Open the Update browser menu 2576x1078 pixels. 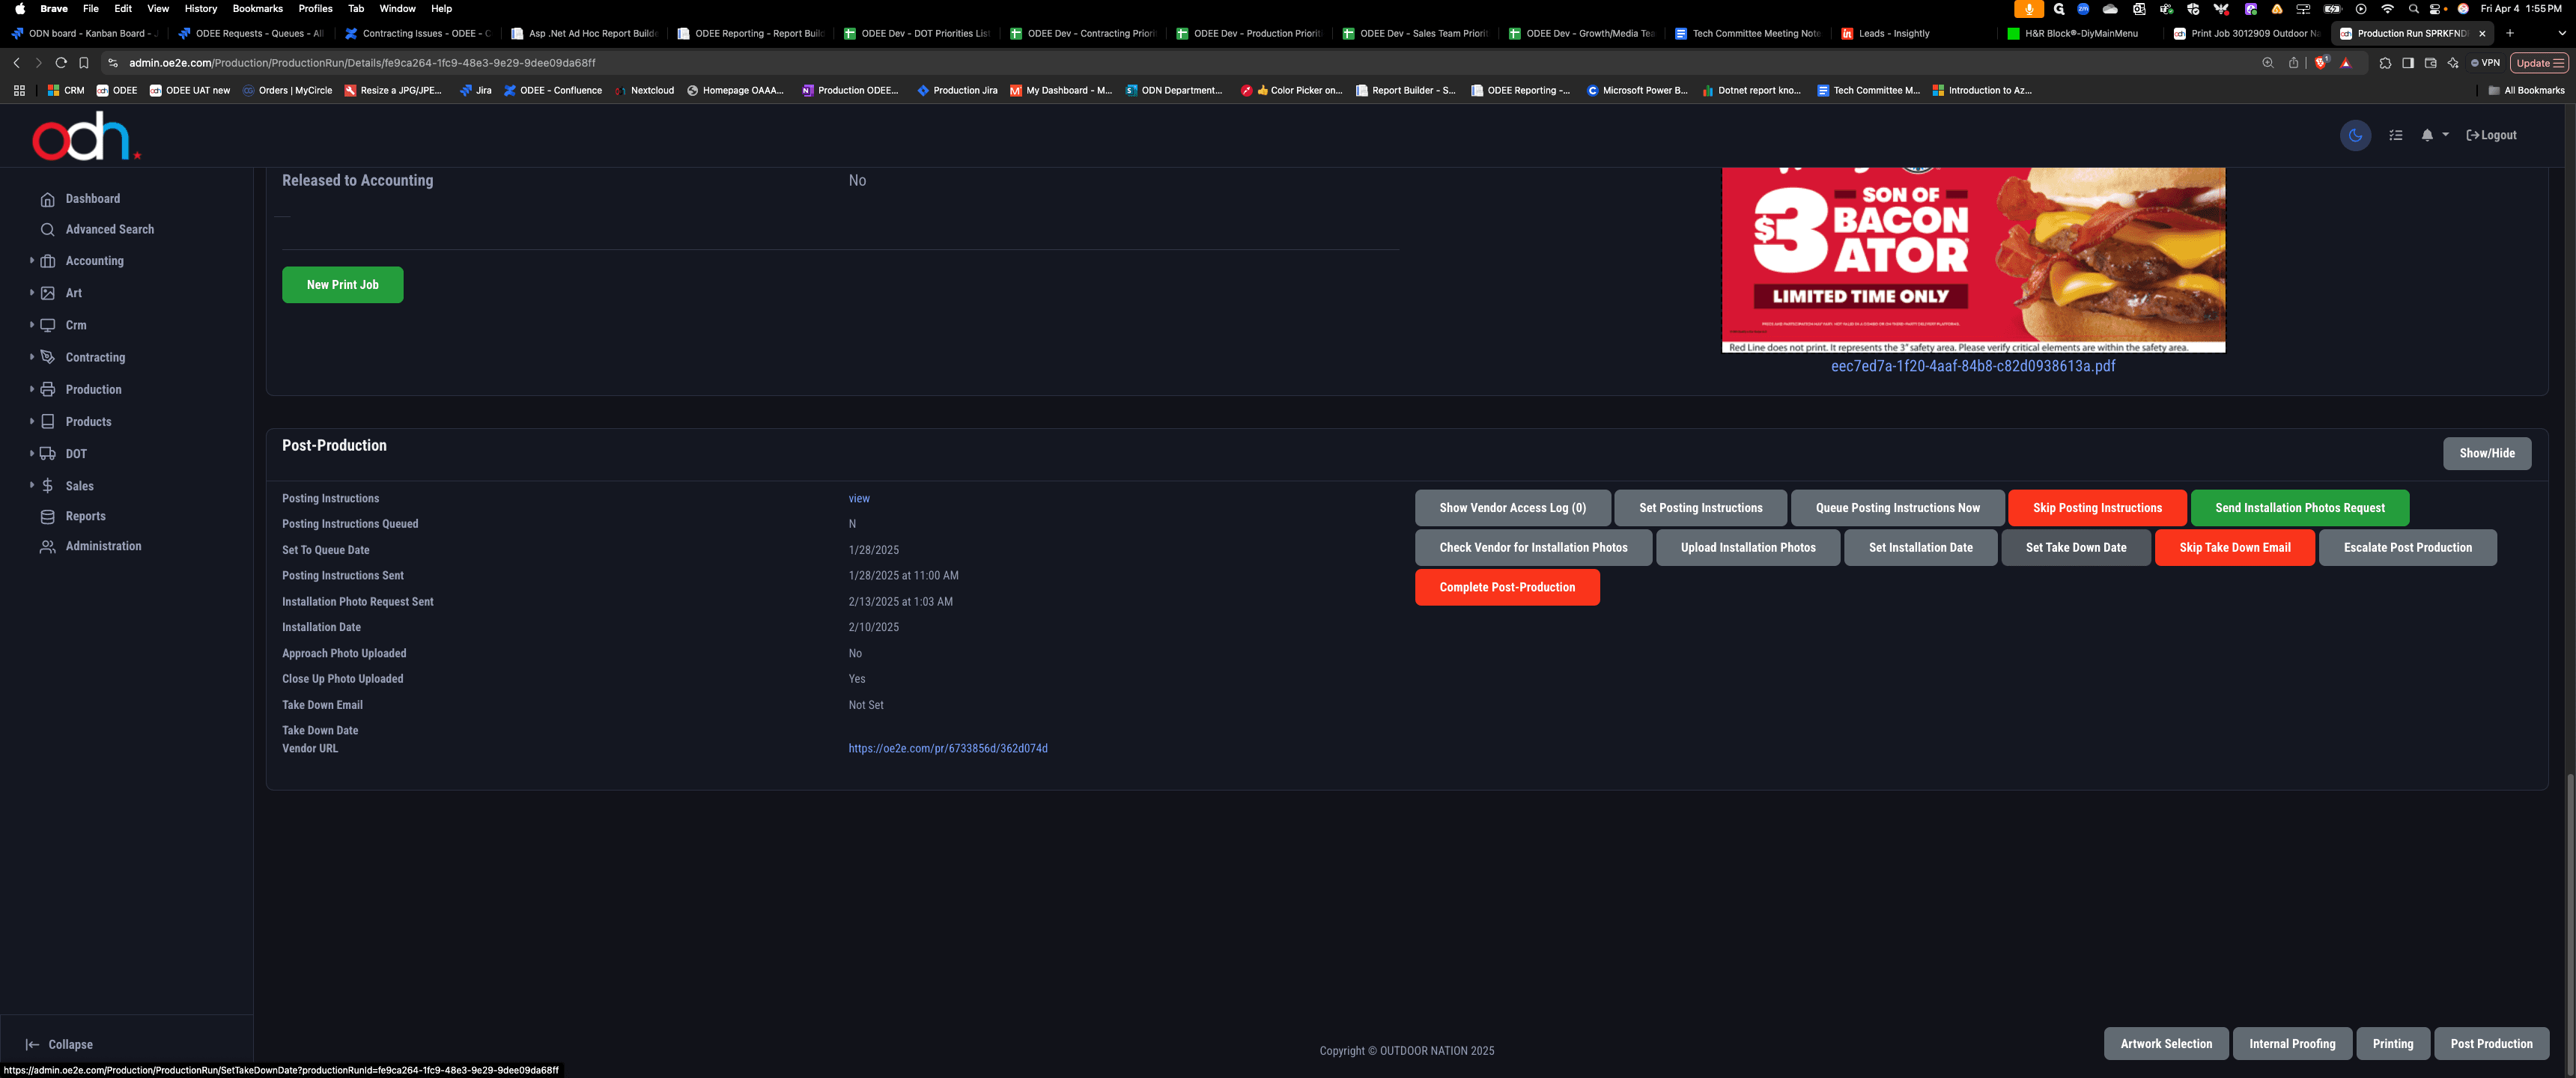click(2539, 62)
